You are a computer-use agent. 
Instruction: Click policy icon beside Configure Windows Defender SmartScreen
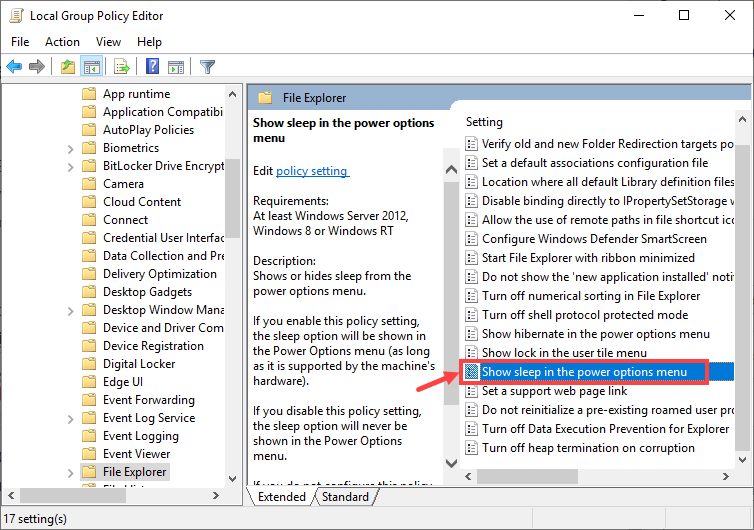(x=471, y=239)
